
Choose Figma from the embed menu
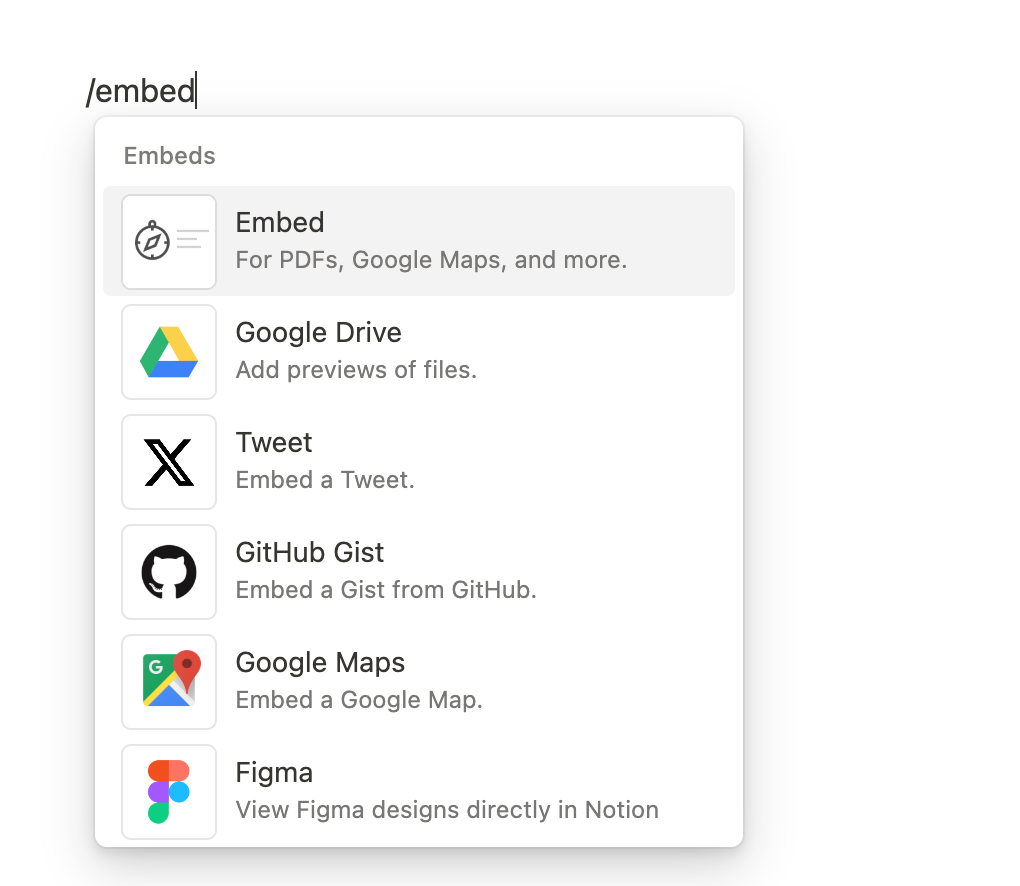coord(274,772)
